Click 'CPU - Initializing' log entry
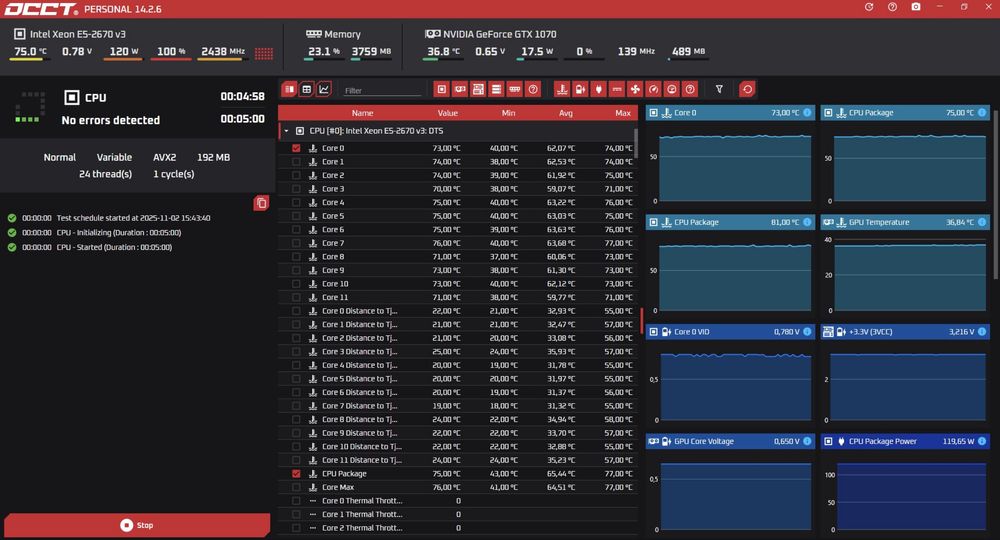 [x=119, y=233]
